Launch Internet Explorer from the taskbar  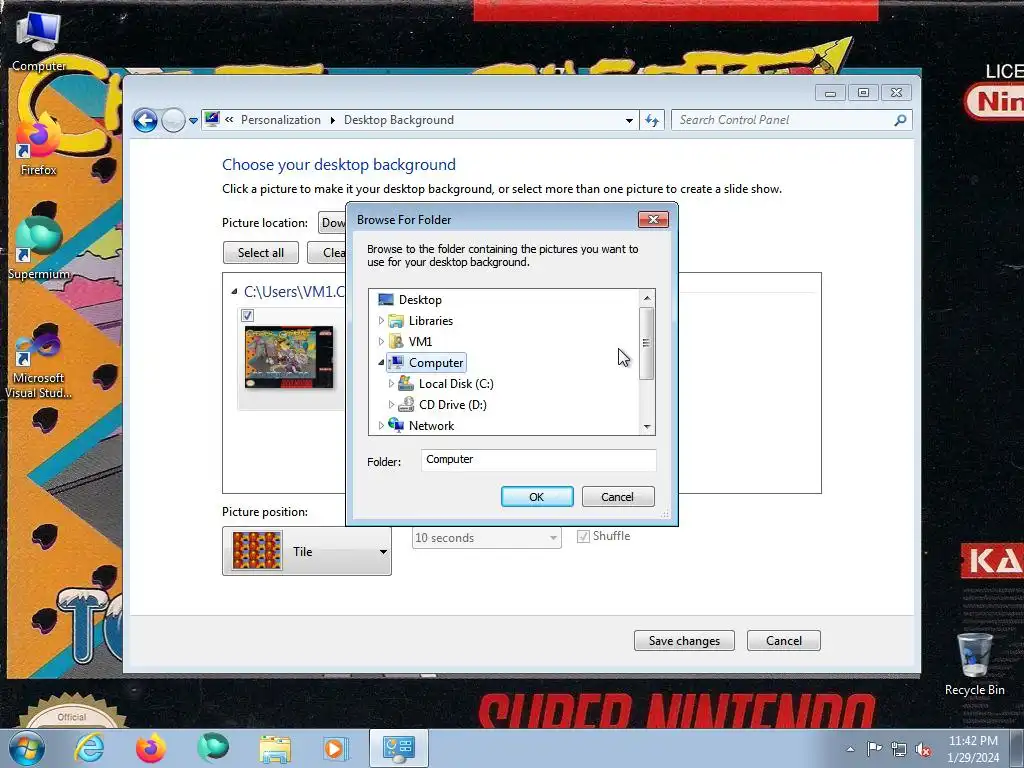coord(89,748)
